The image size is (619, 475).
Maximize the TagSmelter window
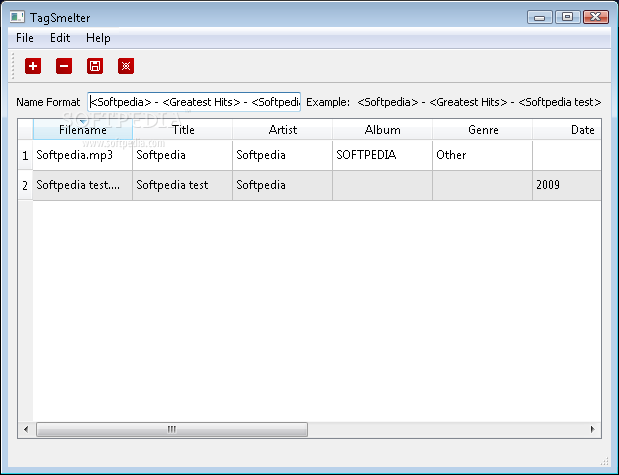point(568,17)
